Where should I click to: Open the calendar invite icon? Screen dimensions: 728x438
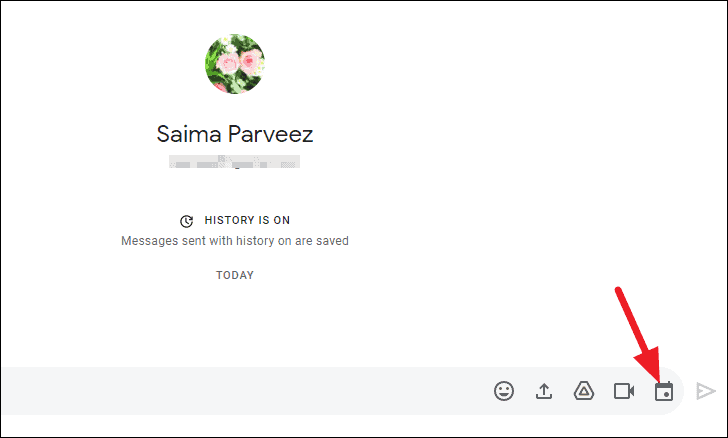pyautogui.click(x=664, y=391)
